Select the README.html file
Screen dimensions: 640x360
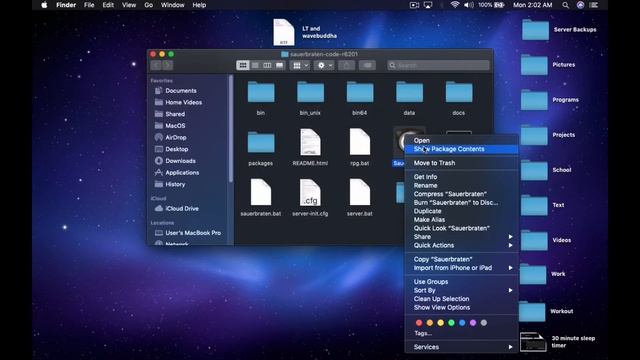pos(310,147)
